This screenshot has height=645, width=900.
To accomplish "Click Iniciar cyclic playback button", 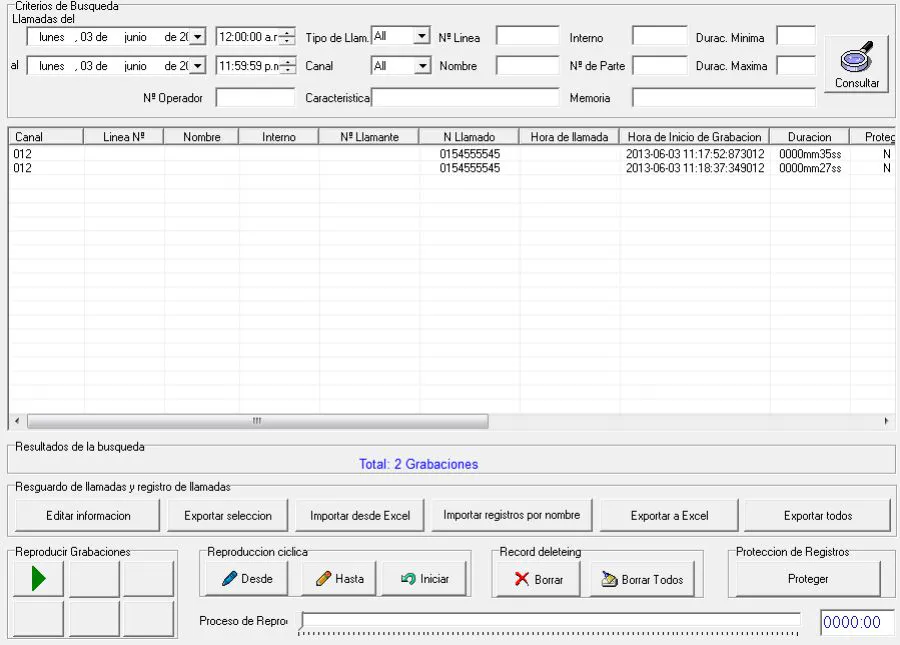I will click(425, 578).
